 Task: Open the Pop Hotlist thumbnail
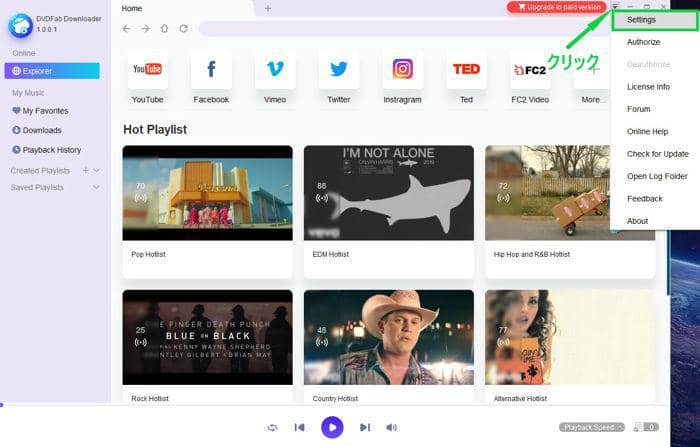point(208,193)
